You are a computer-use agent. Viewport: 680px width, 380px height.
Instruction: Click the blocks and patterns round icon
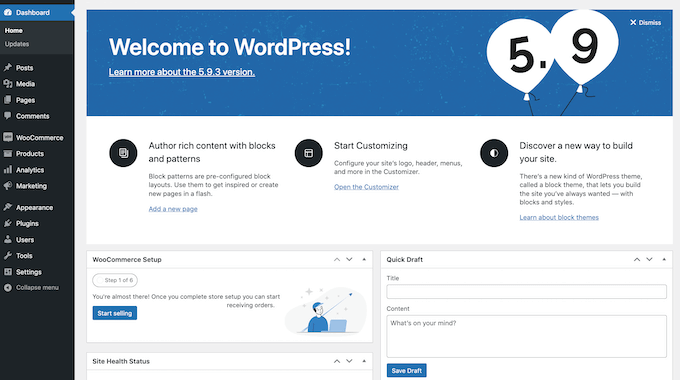tap(123, 153)
